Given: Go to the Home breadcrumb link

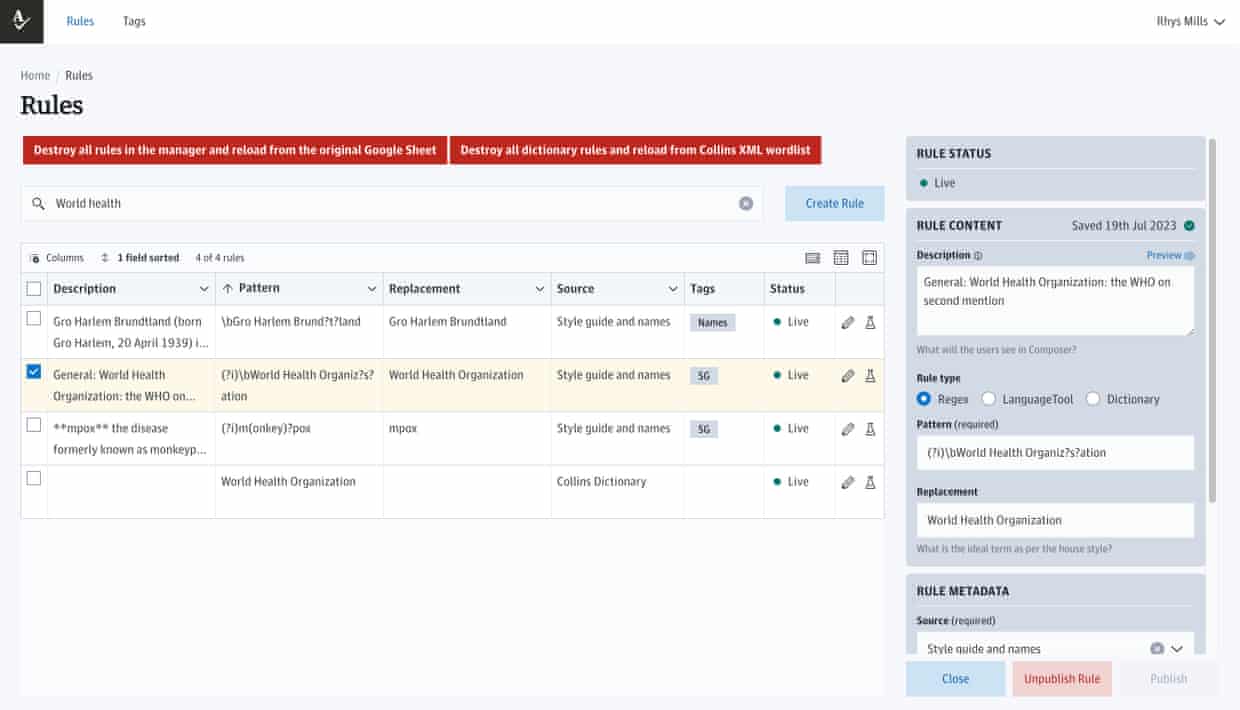Looking at the screenshot, I should [x=35, y=75].
